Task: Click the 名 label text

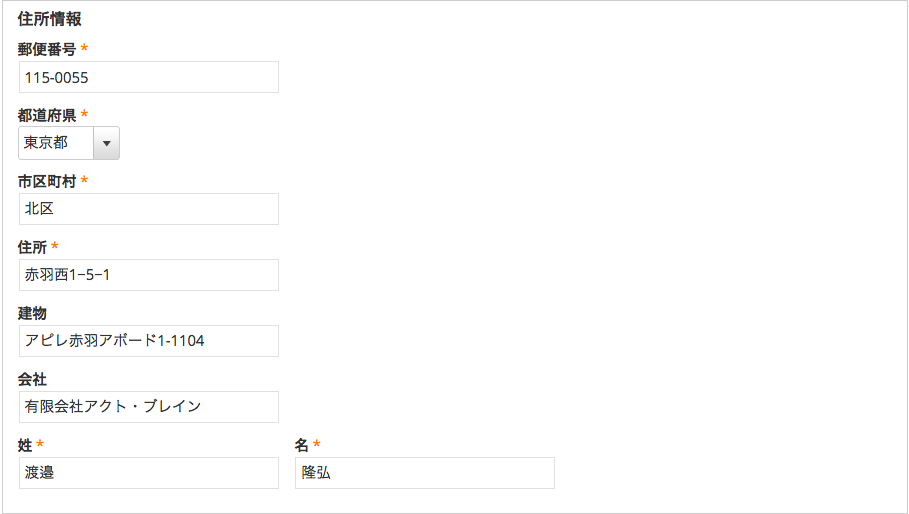Action: pyautogui.click(x=302, y=445)
